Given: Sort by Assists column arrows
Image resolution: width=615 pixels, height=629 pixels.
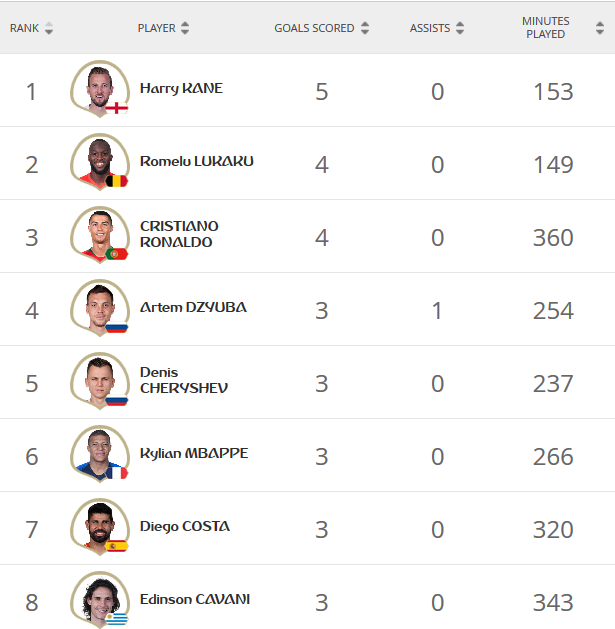Looking at the screenshot, I should (460, 28).
